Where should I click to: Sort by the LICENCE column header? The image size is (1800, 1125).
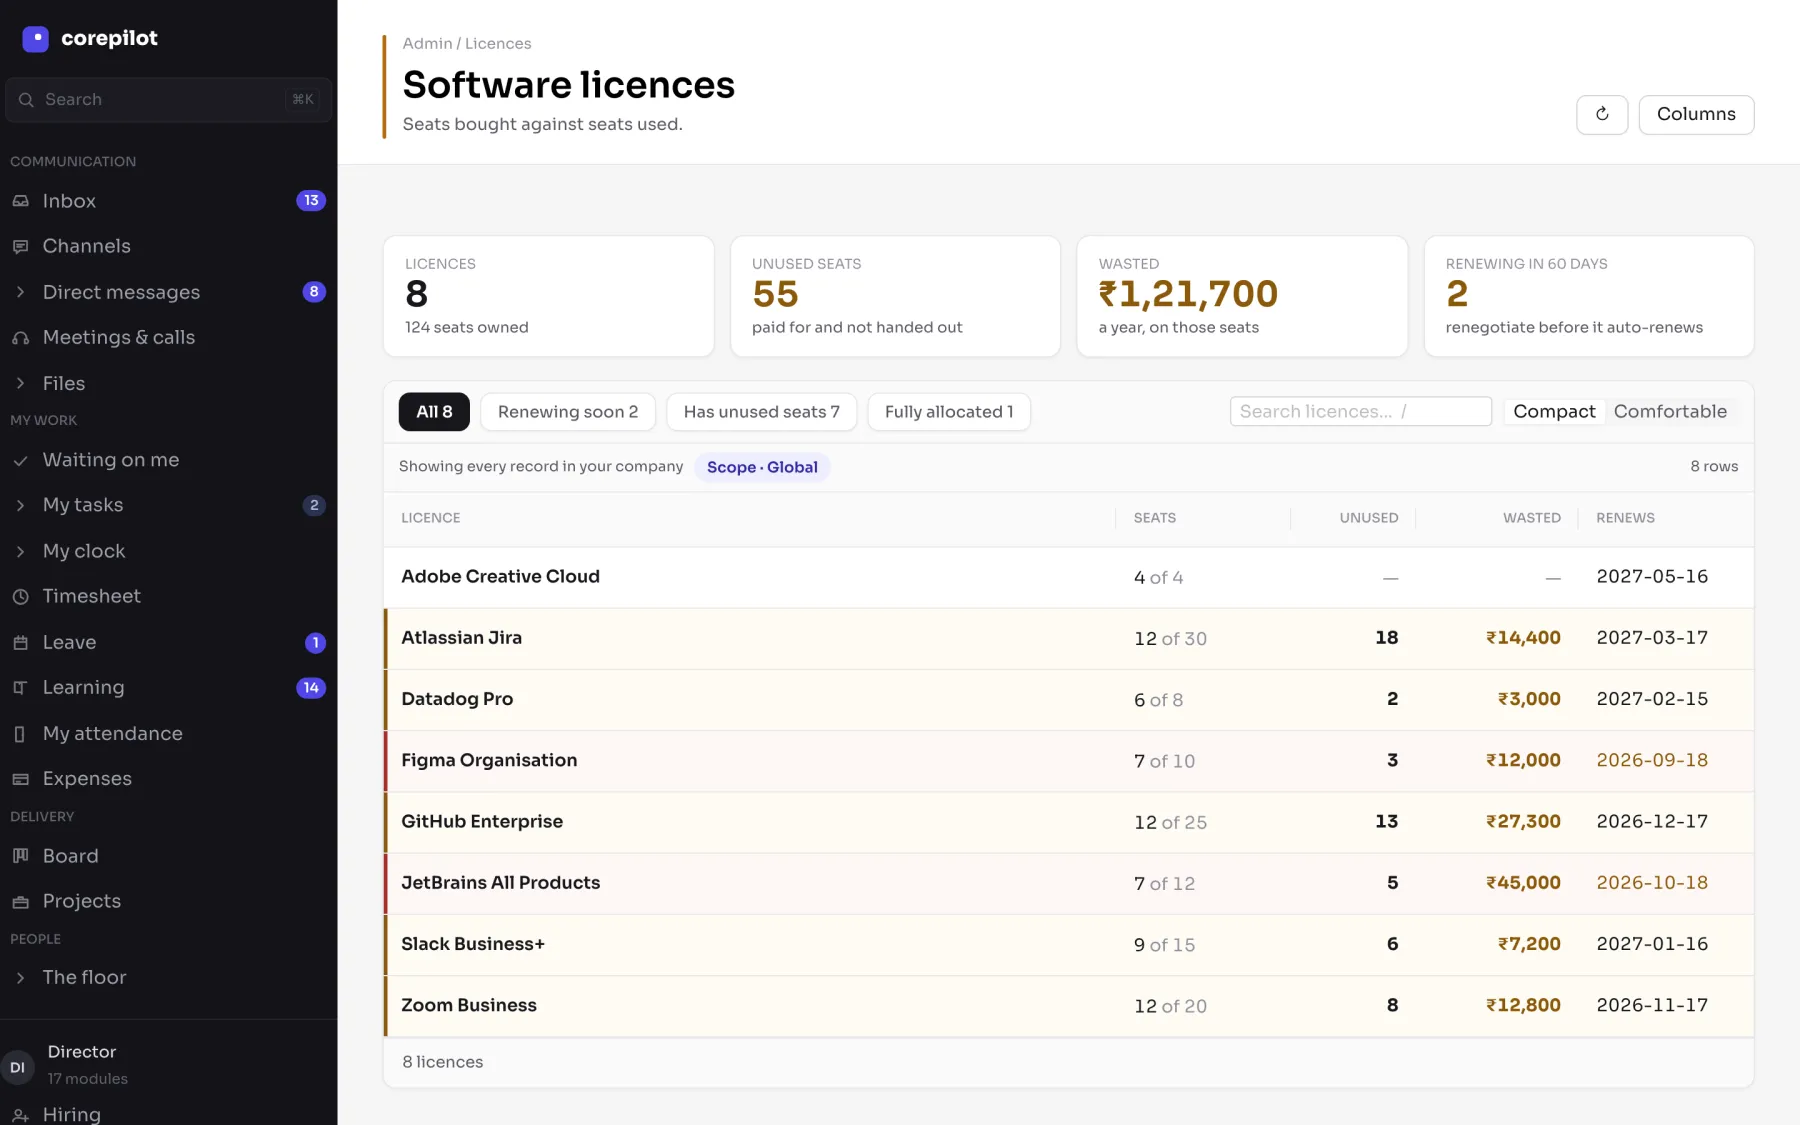(x=431, y=518)
